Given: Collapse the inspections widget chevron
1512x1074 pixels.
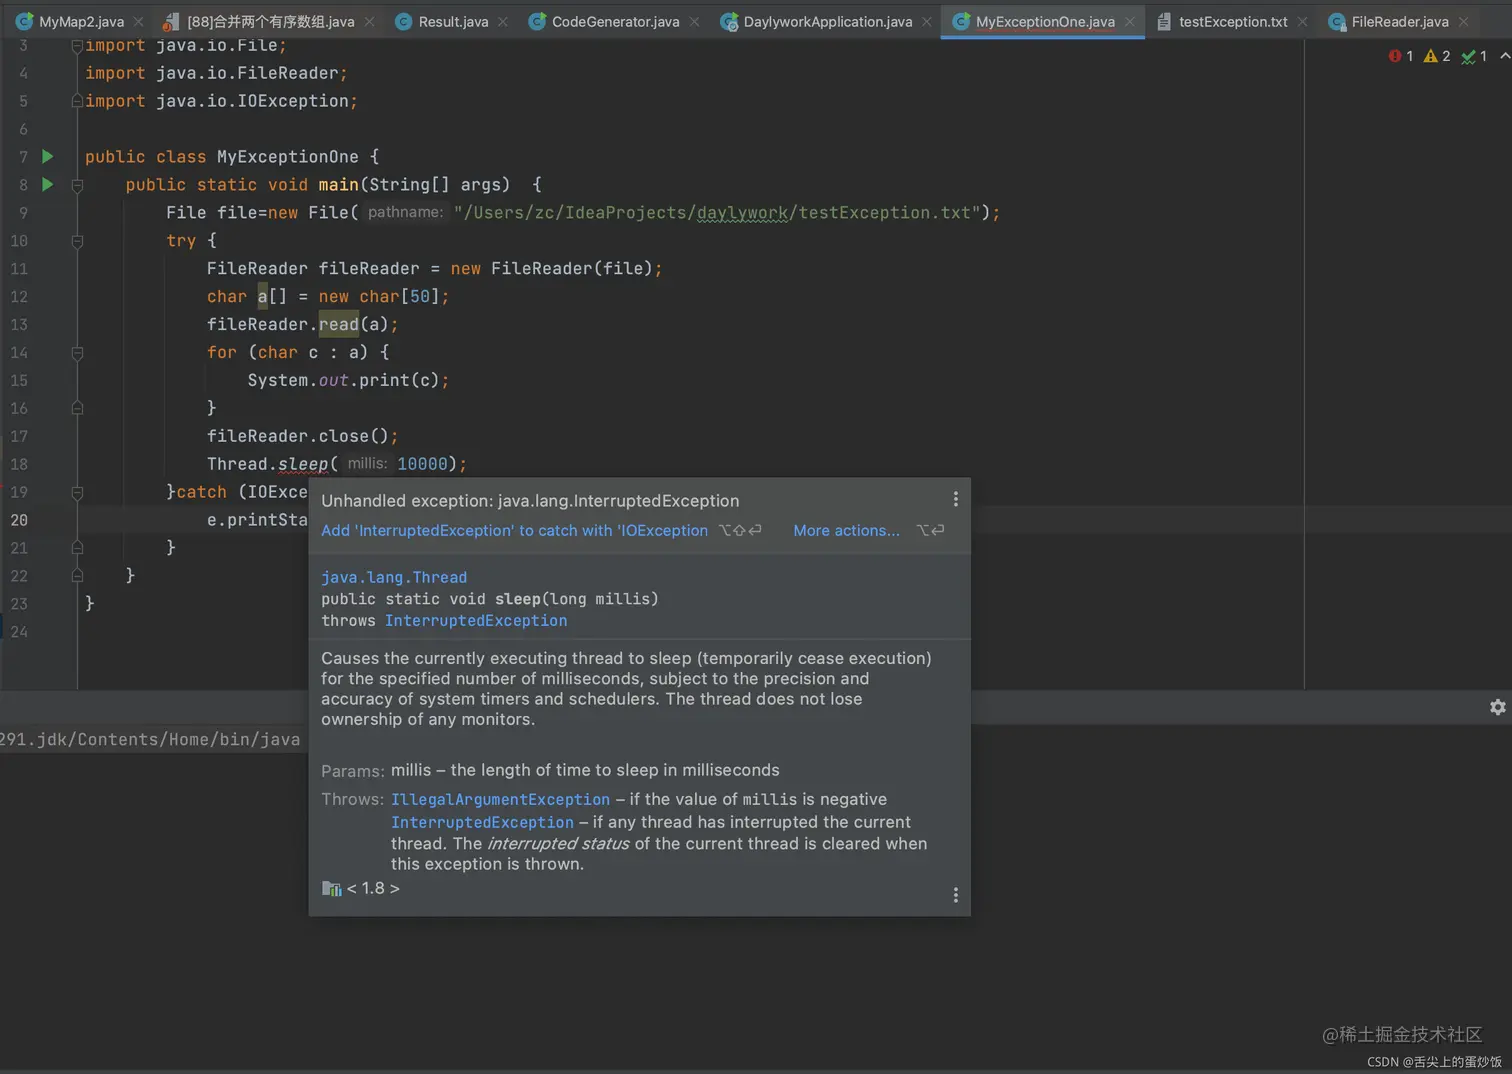Looking at the screenshot, I should [1505, 56].
